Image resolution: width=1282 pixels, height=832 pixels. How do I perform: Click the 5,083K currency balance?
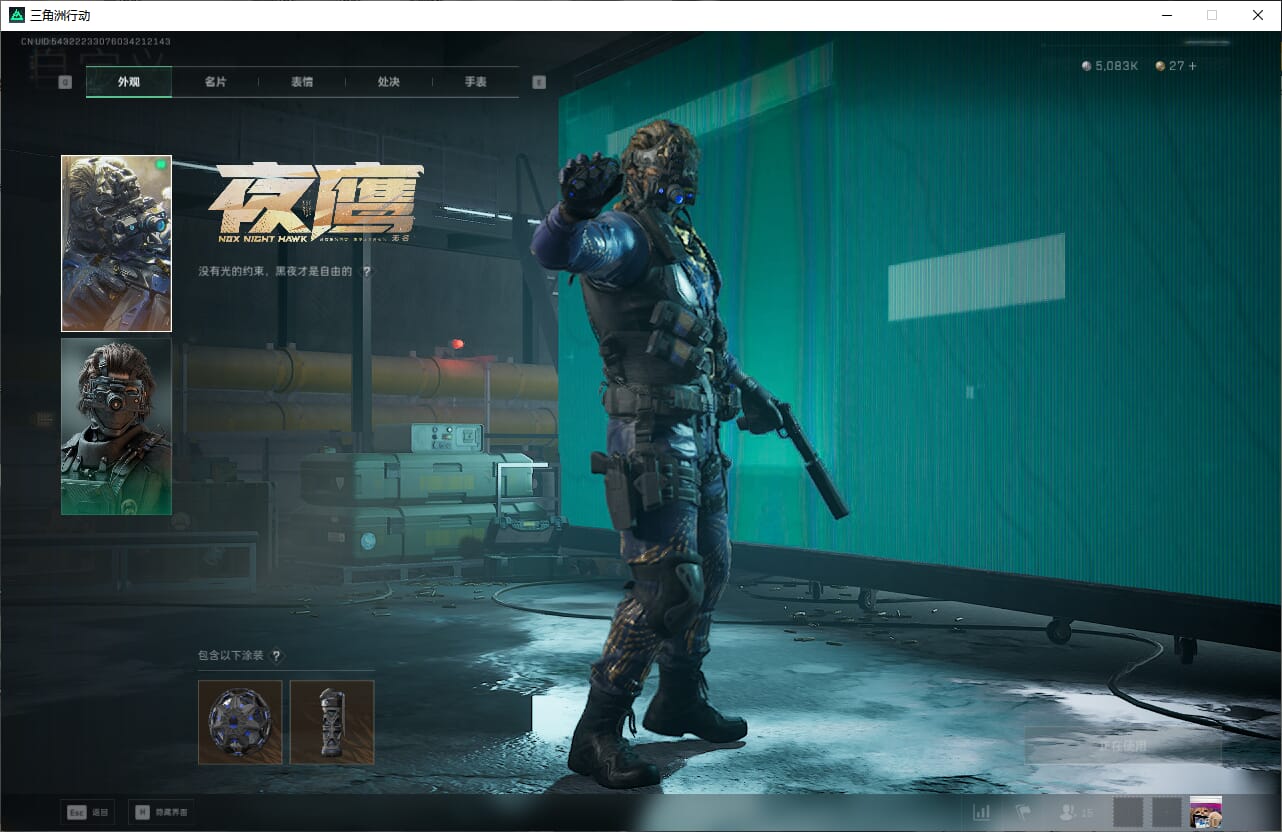click(x=1117, y=66)
